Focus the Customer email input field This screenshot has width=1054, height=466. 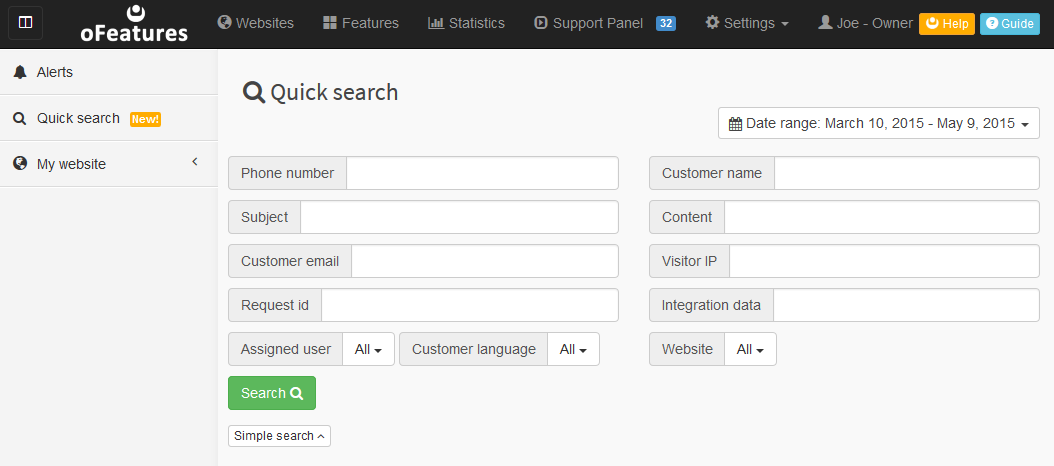(x=485, y=261)
